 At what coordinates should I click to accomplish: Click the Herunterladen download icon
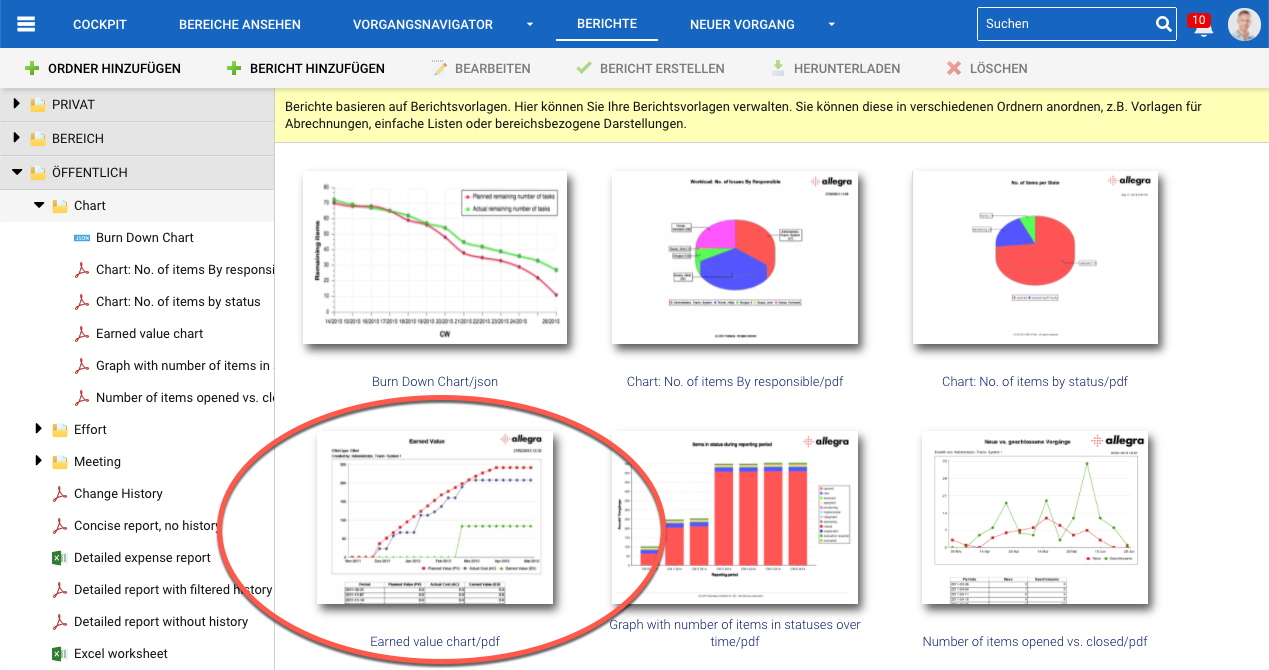[778, 69]
